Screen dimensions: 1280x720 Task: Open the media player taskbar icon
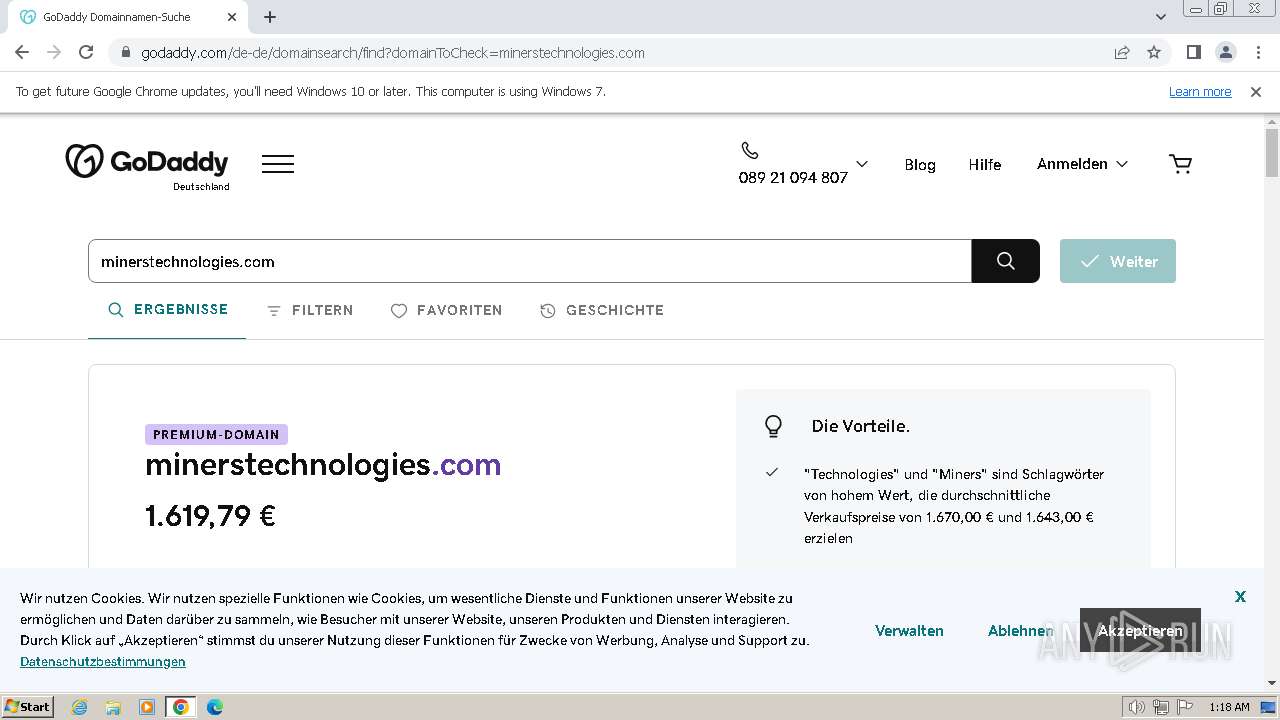[147, 707]
